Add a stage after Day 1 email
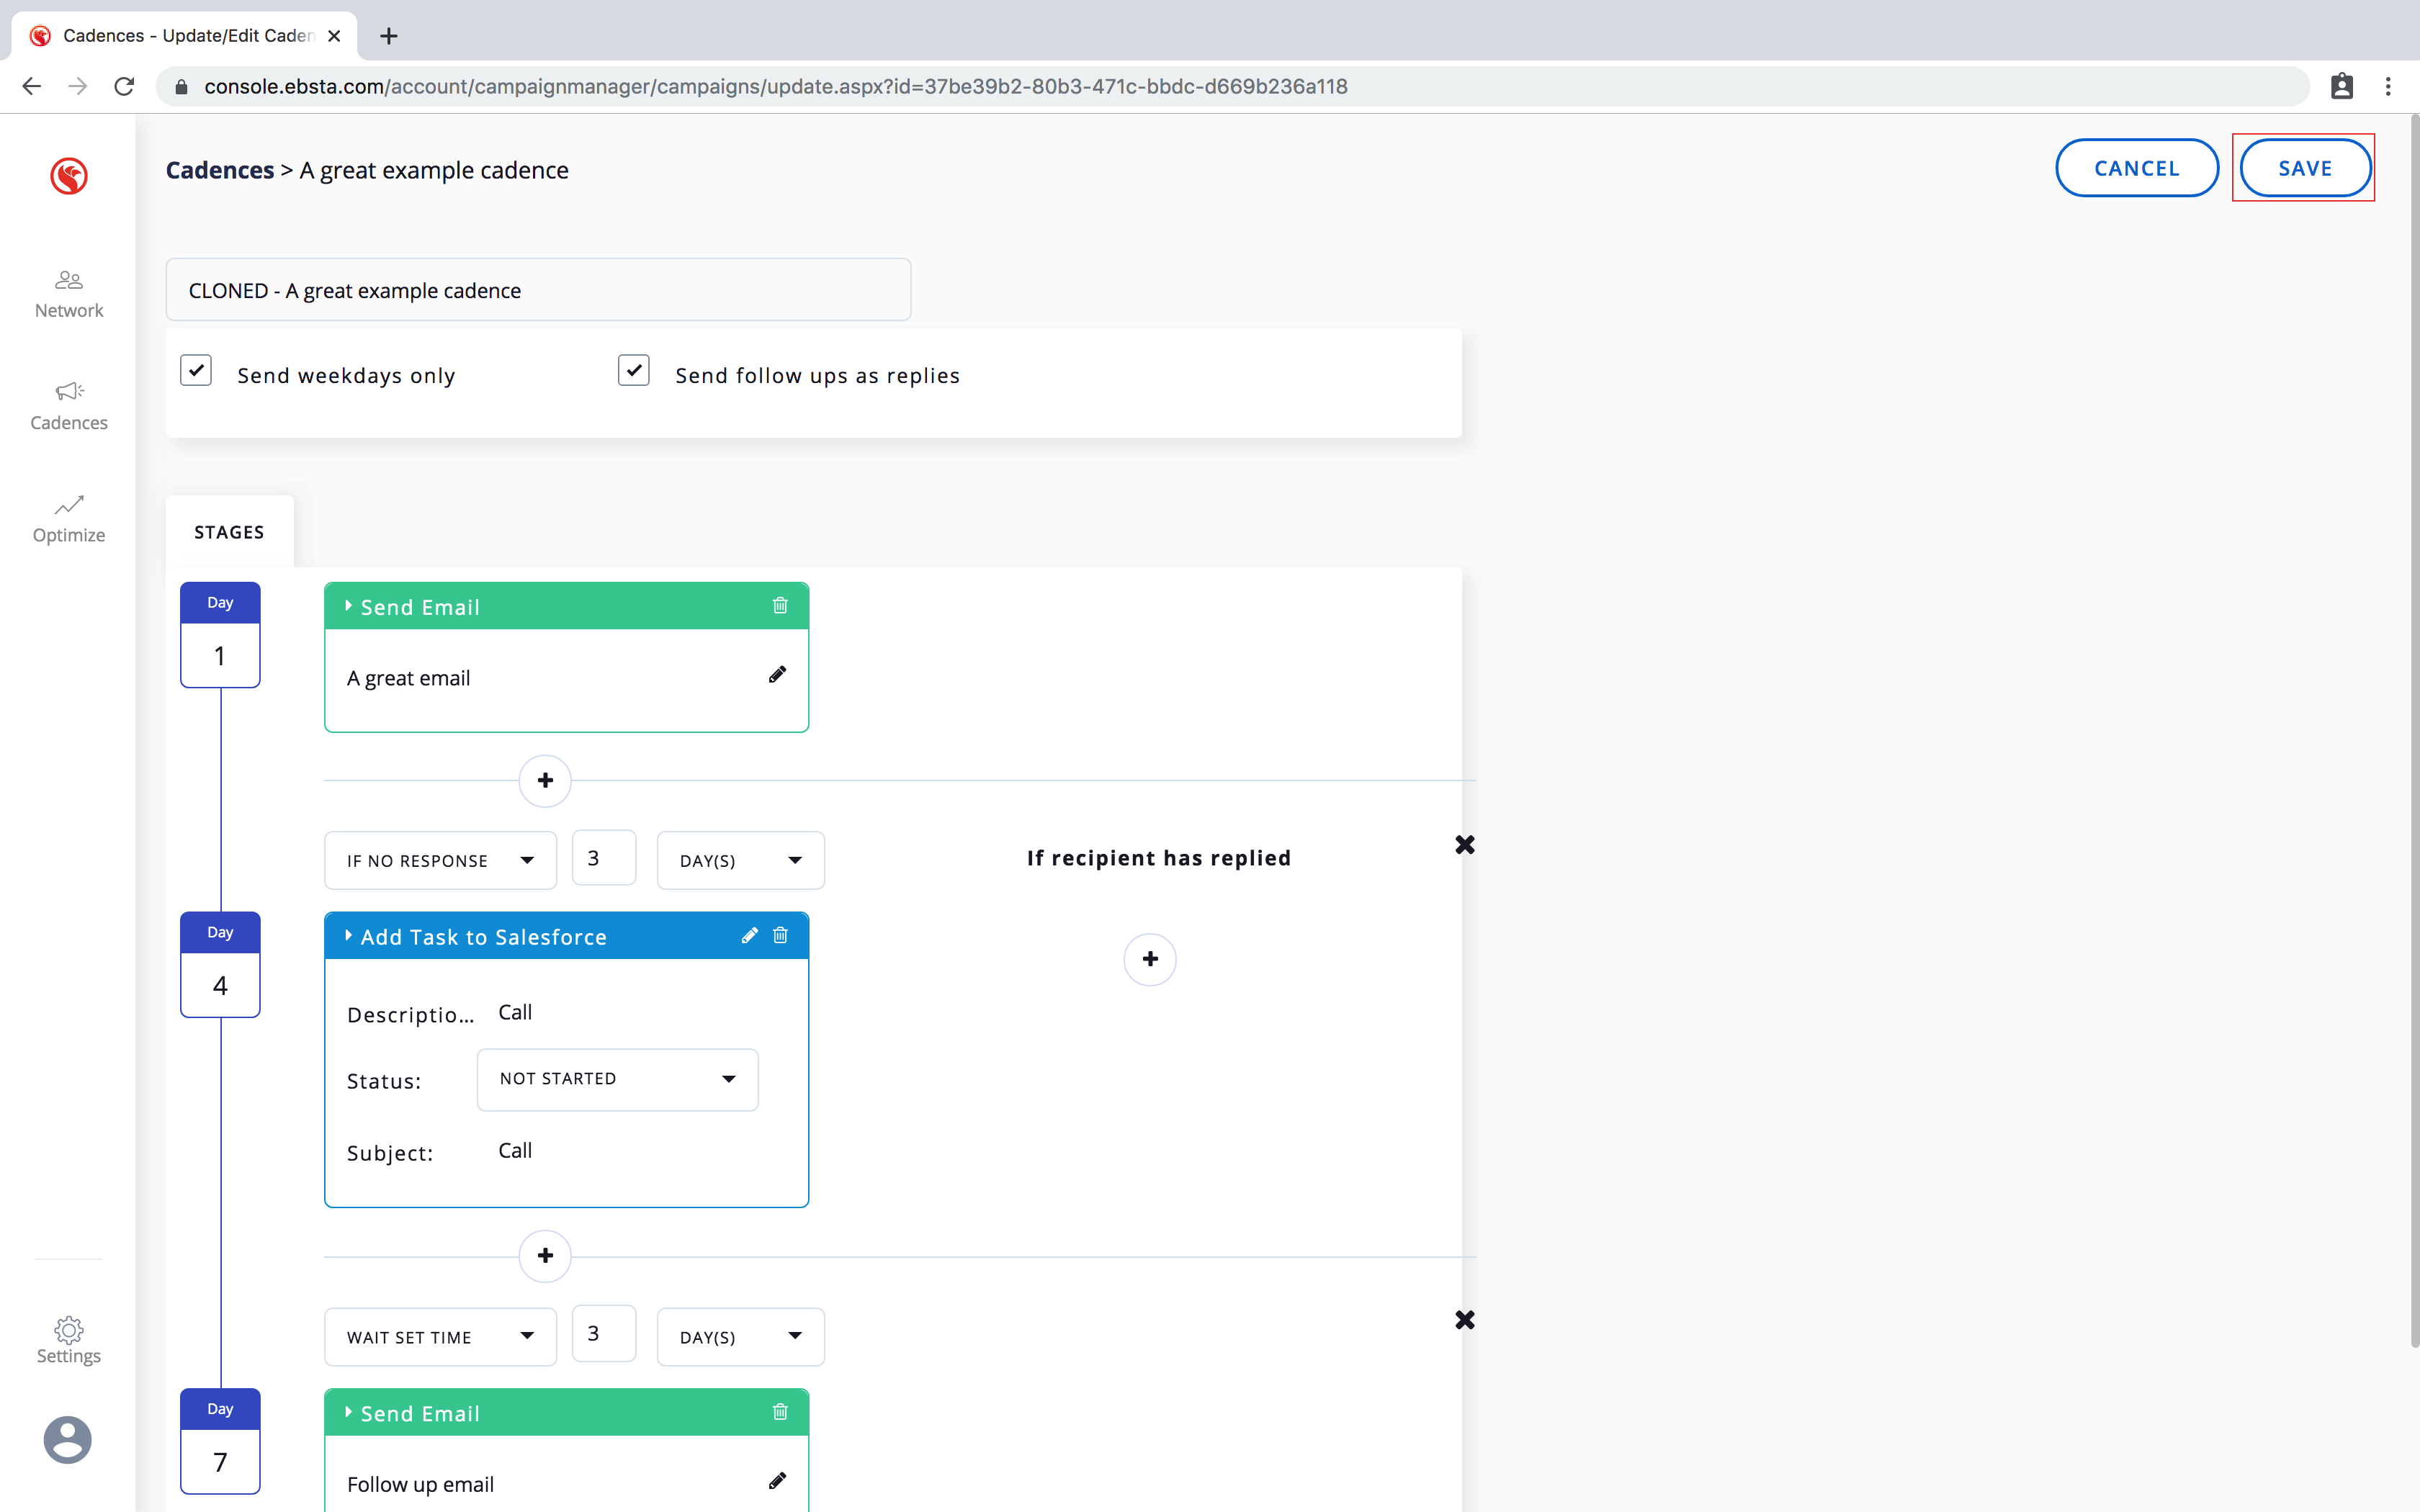This screenshot has height=1512, width=2420. tap(545, 780)
